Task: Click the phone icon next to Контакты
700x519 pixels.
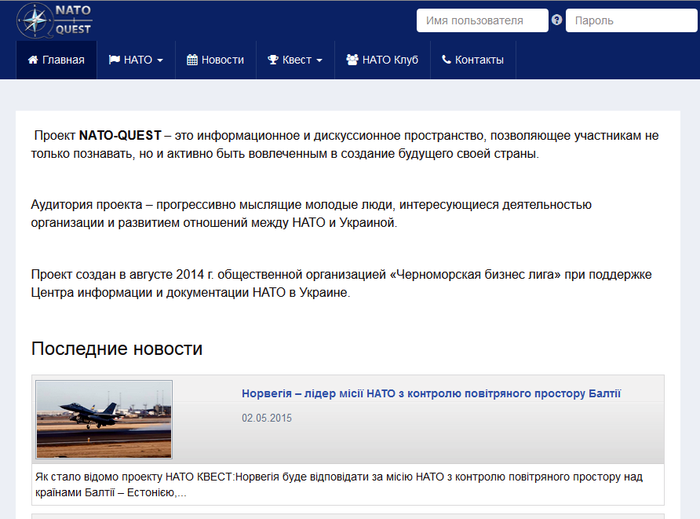Action: click(446, 59)
